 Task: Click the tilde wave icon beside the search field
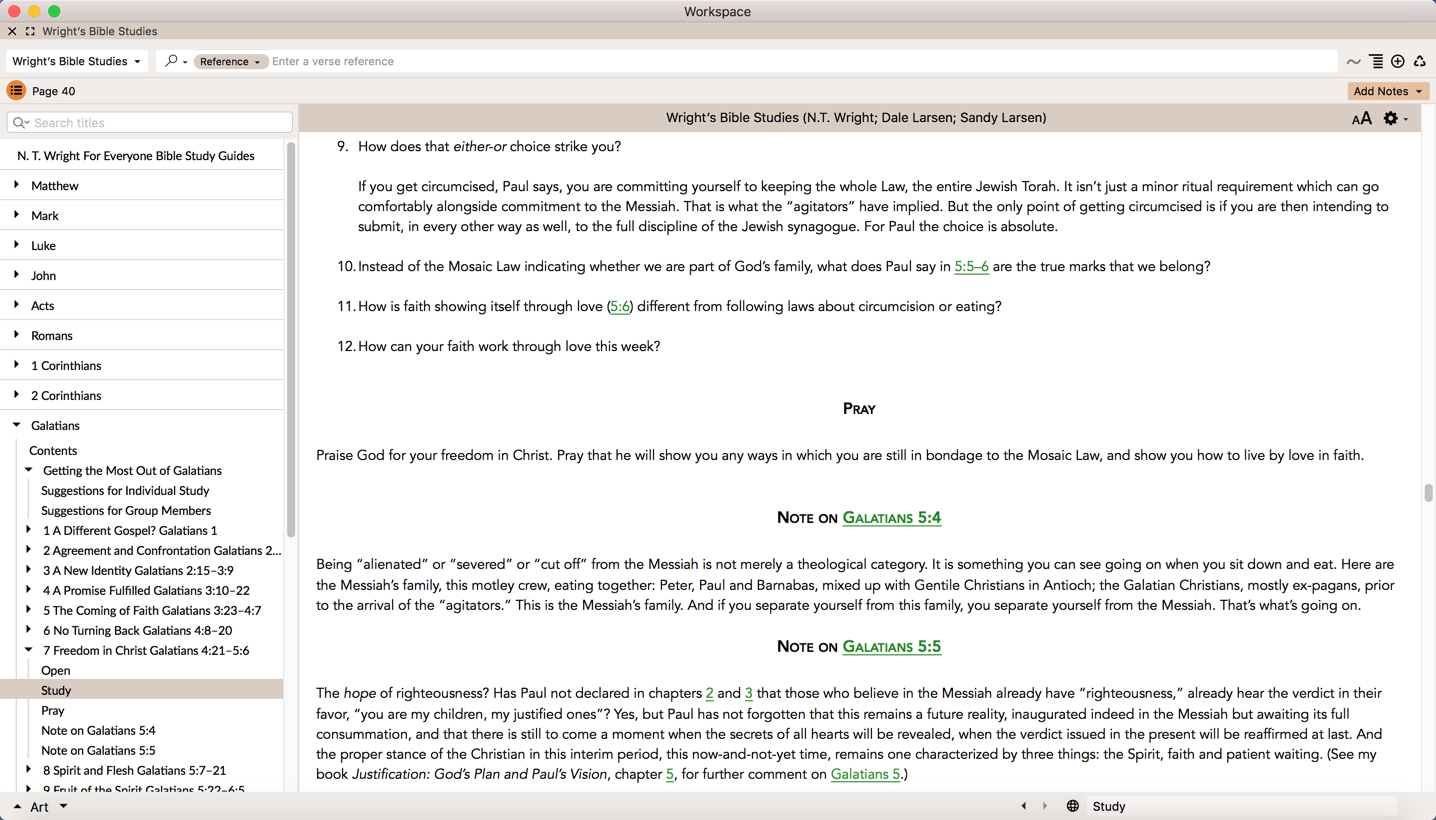(1353, 62)
